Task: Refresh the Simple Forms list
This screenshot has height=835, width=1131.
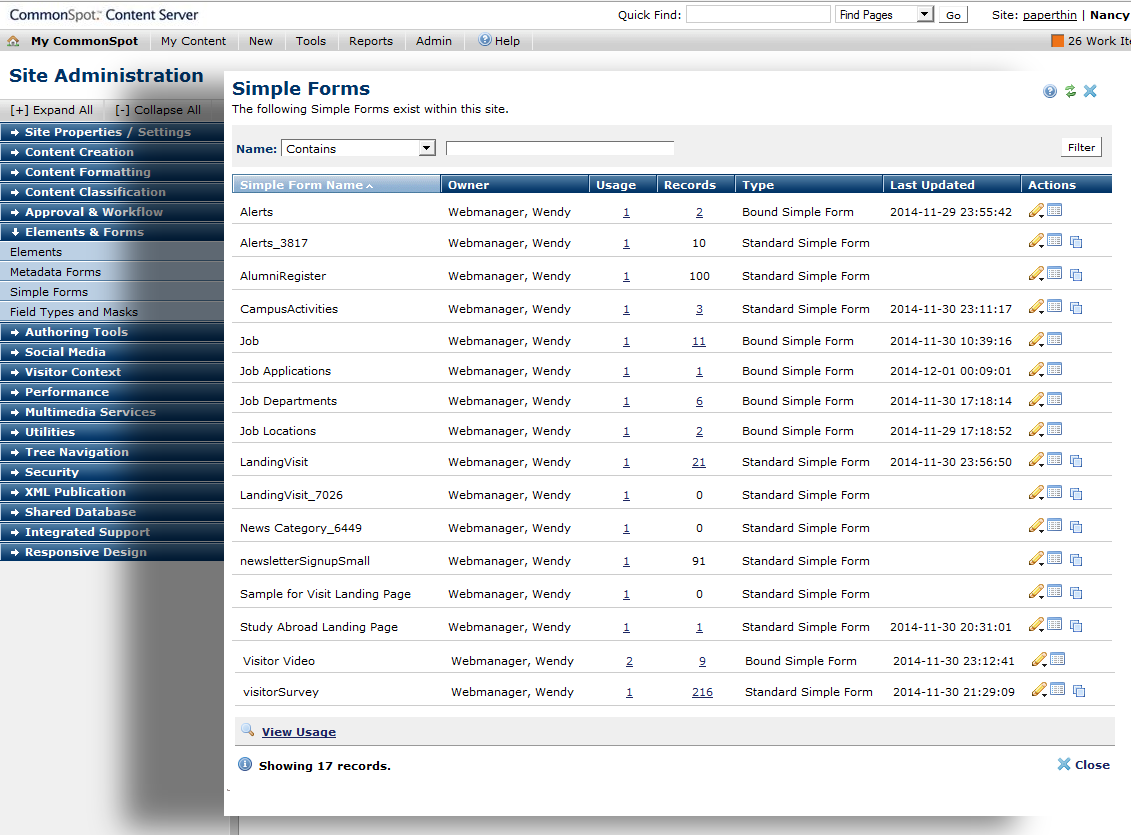Action: (x=1070, y=91)
